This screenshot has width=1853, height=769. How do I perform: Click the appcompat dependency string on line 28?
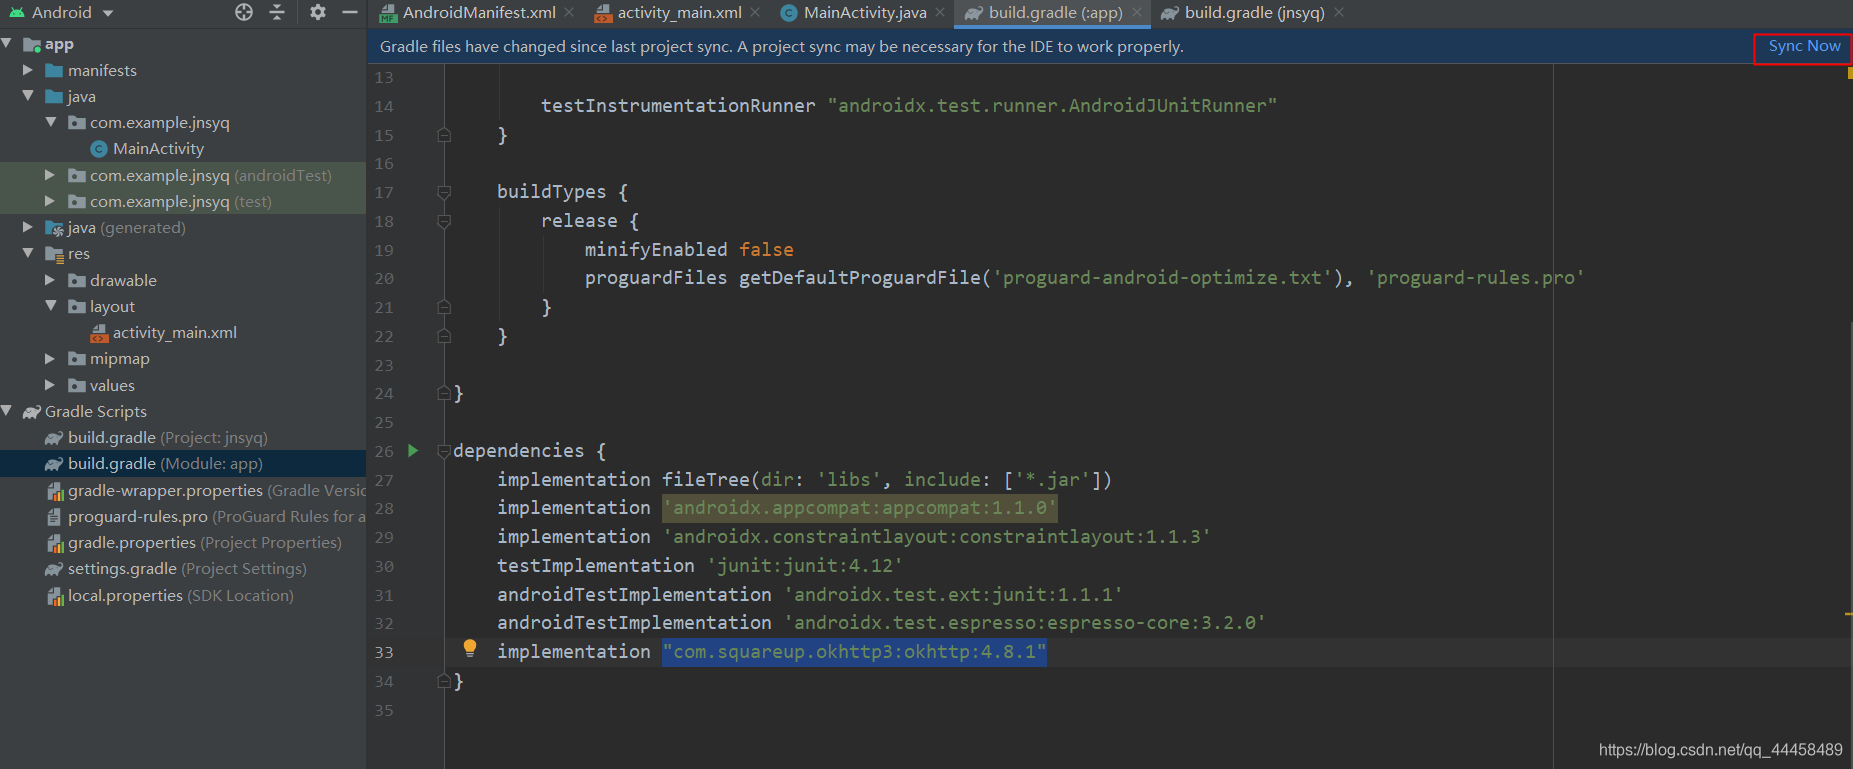[x=860, y=508]
